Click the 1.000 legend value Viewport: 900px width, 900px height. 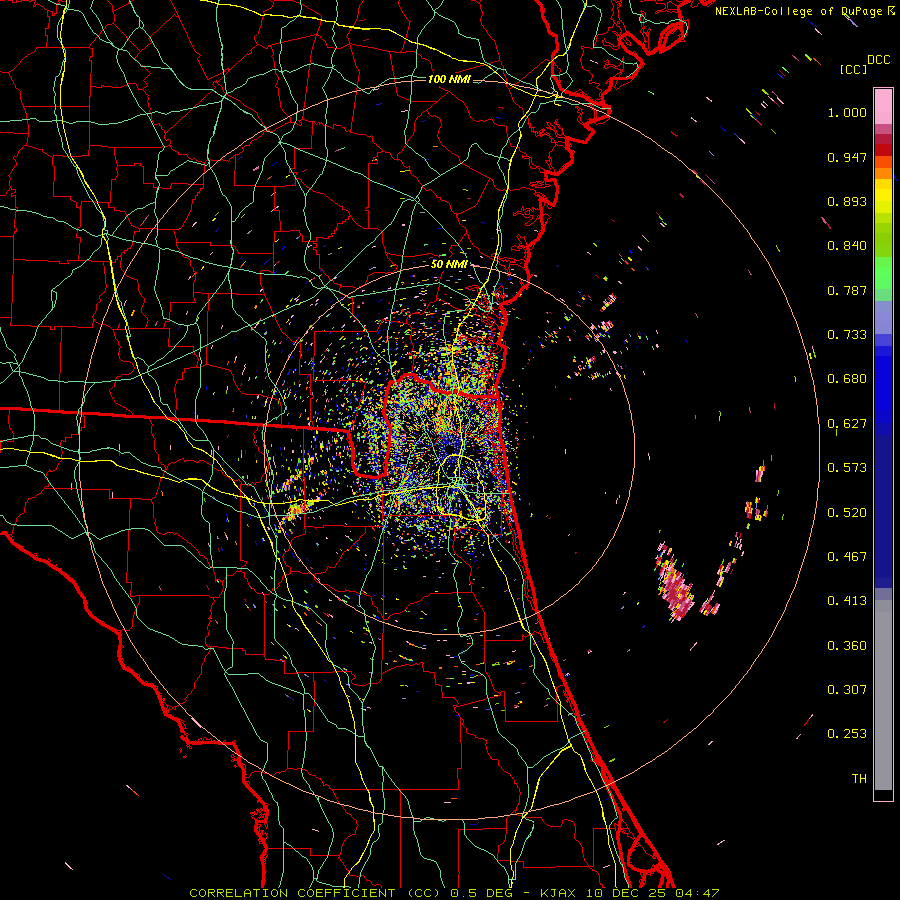click(x=847, y=112)
